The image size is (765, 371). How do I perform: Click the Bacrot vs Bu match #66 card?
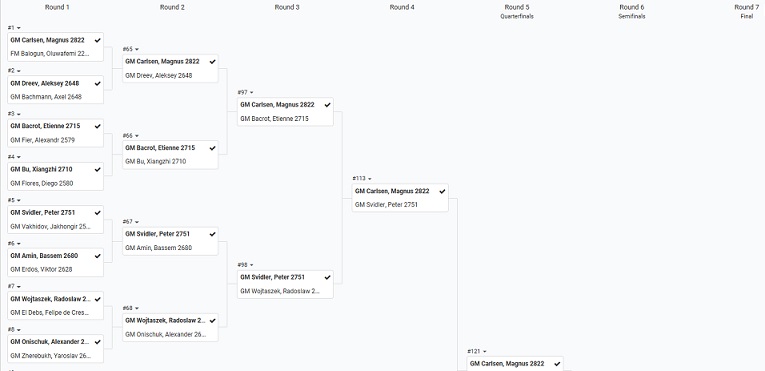tap(170, 155)
